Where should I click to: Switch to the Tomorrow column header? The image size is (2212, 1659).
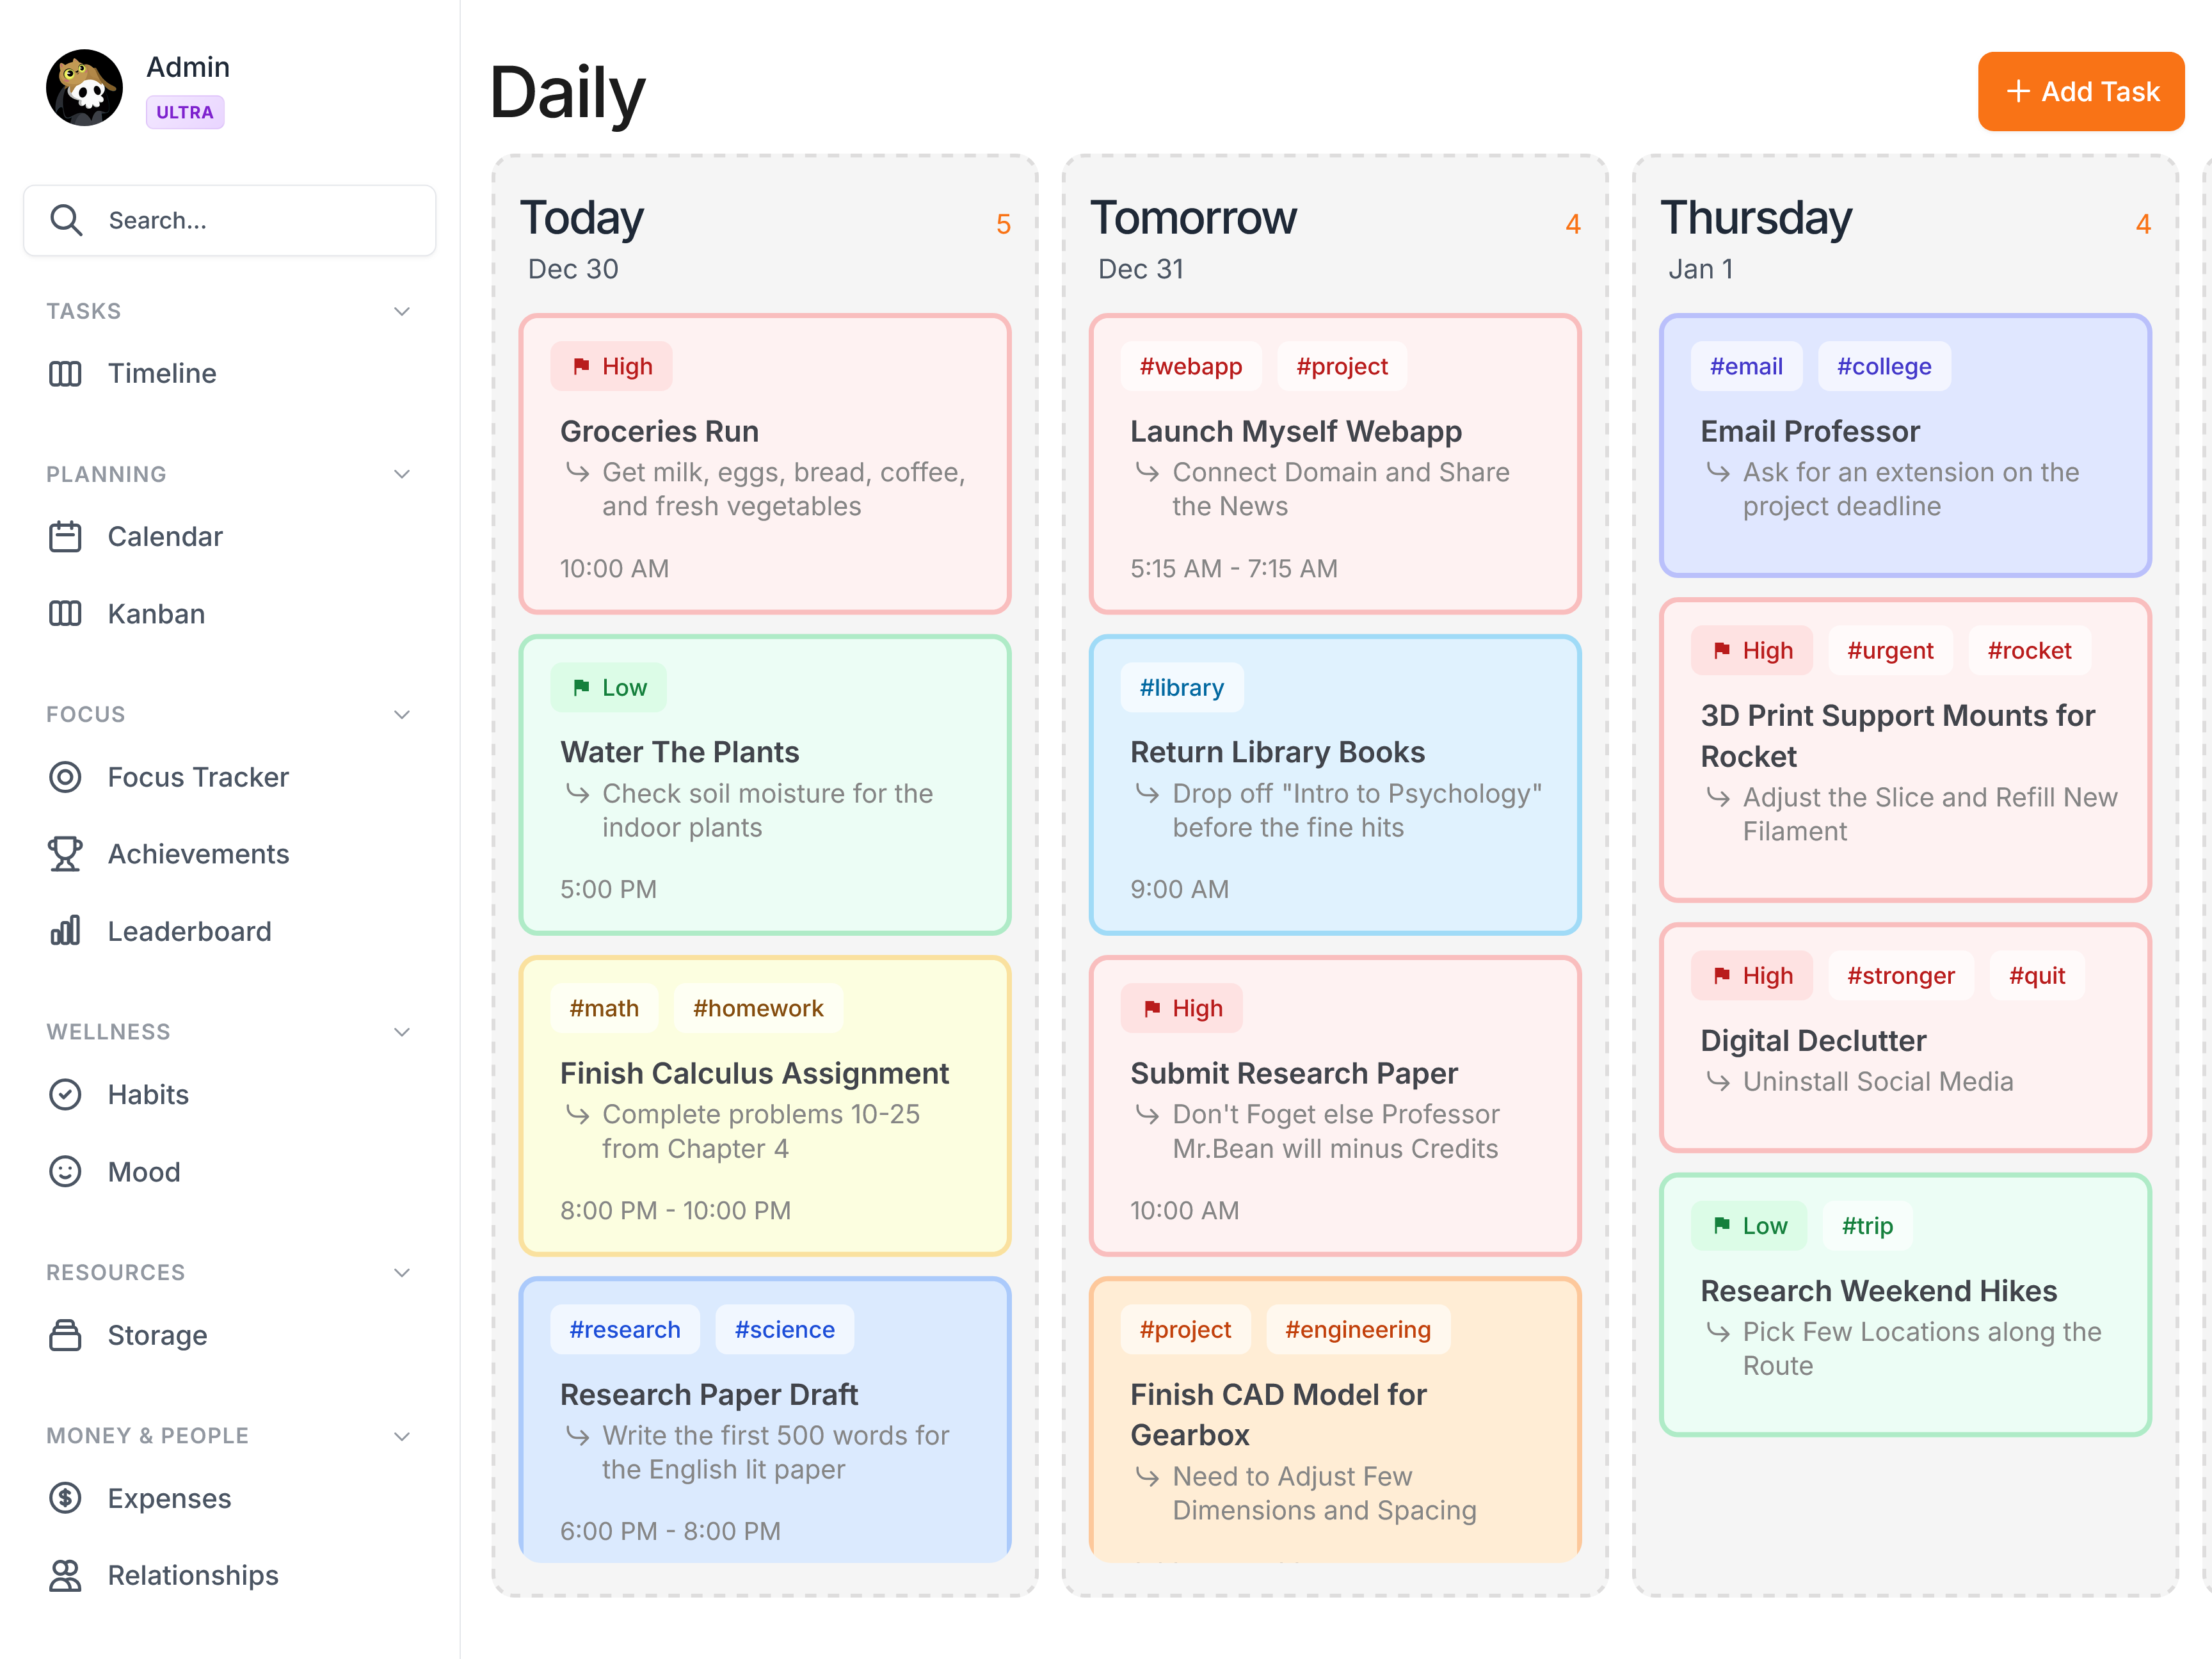tap(1194, 218)
